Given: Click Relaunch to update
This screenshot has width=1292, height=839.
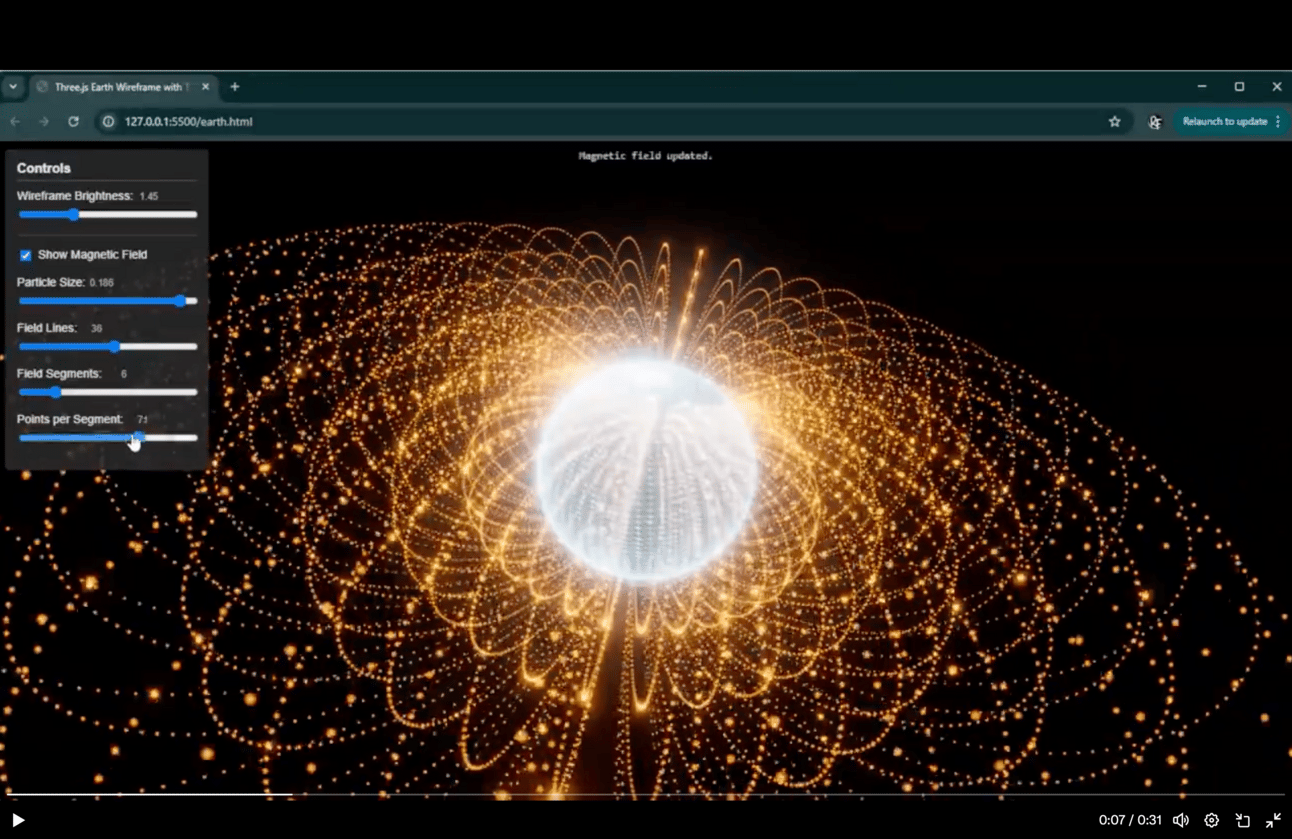Looking at the screenshot, I should pyautogui.click(x=1224, y=121).
